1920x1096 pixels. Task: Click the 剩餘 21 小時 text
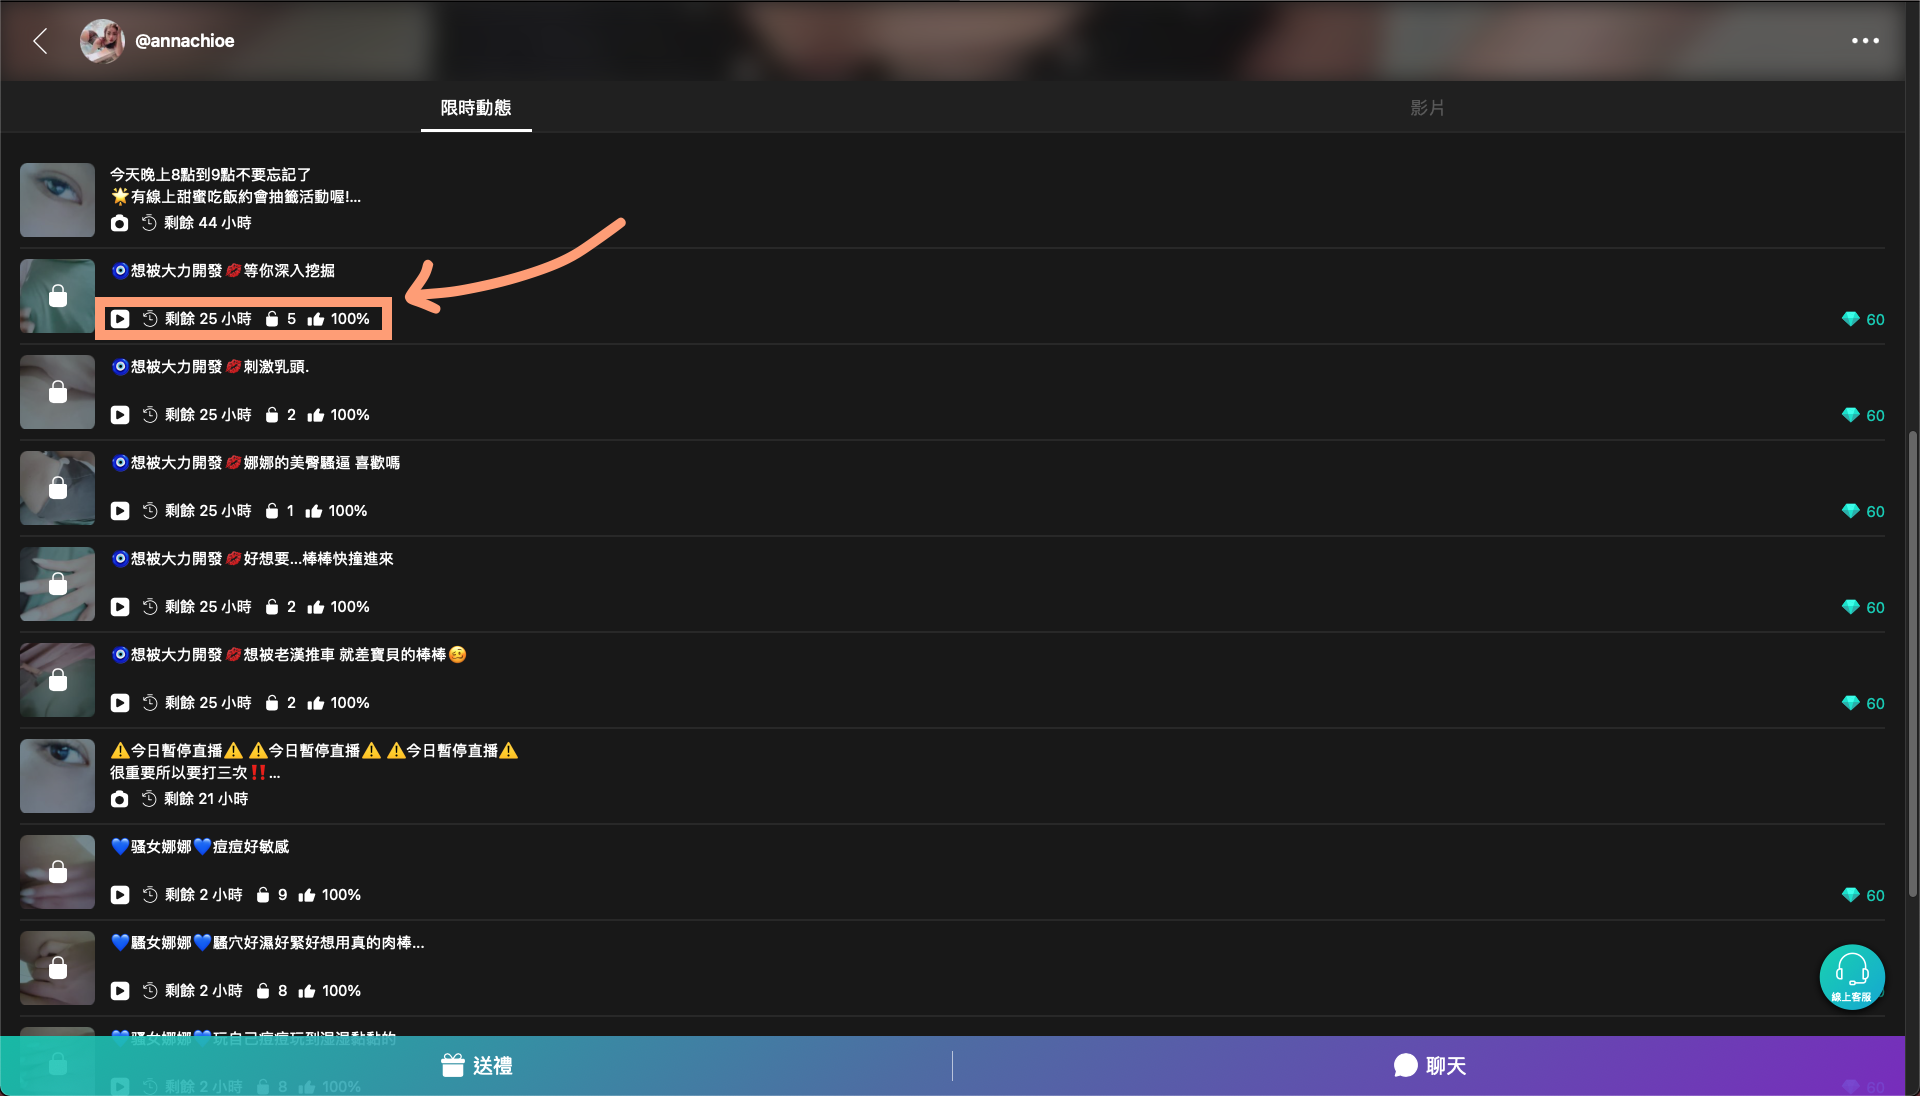coord(206,799)
